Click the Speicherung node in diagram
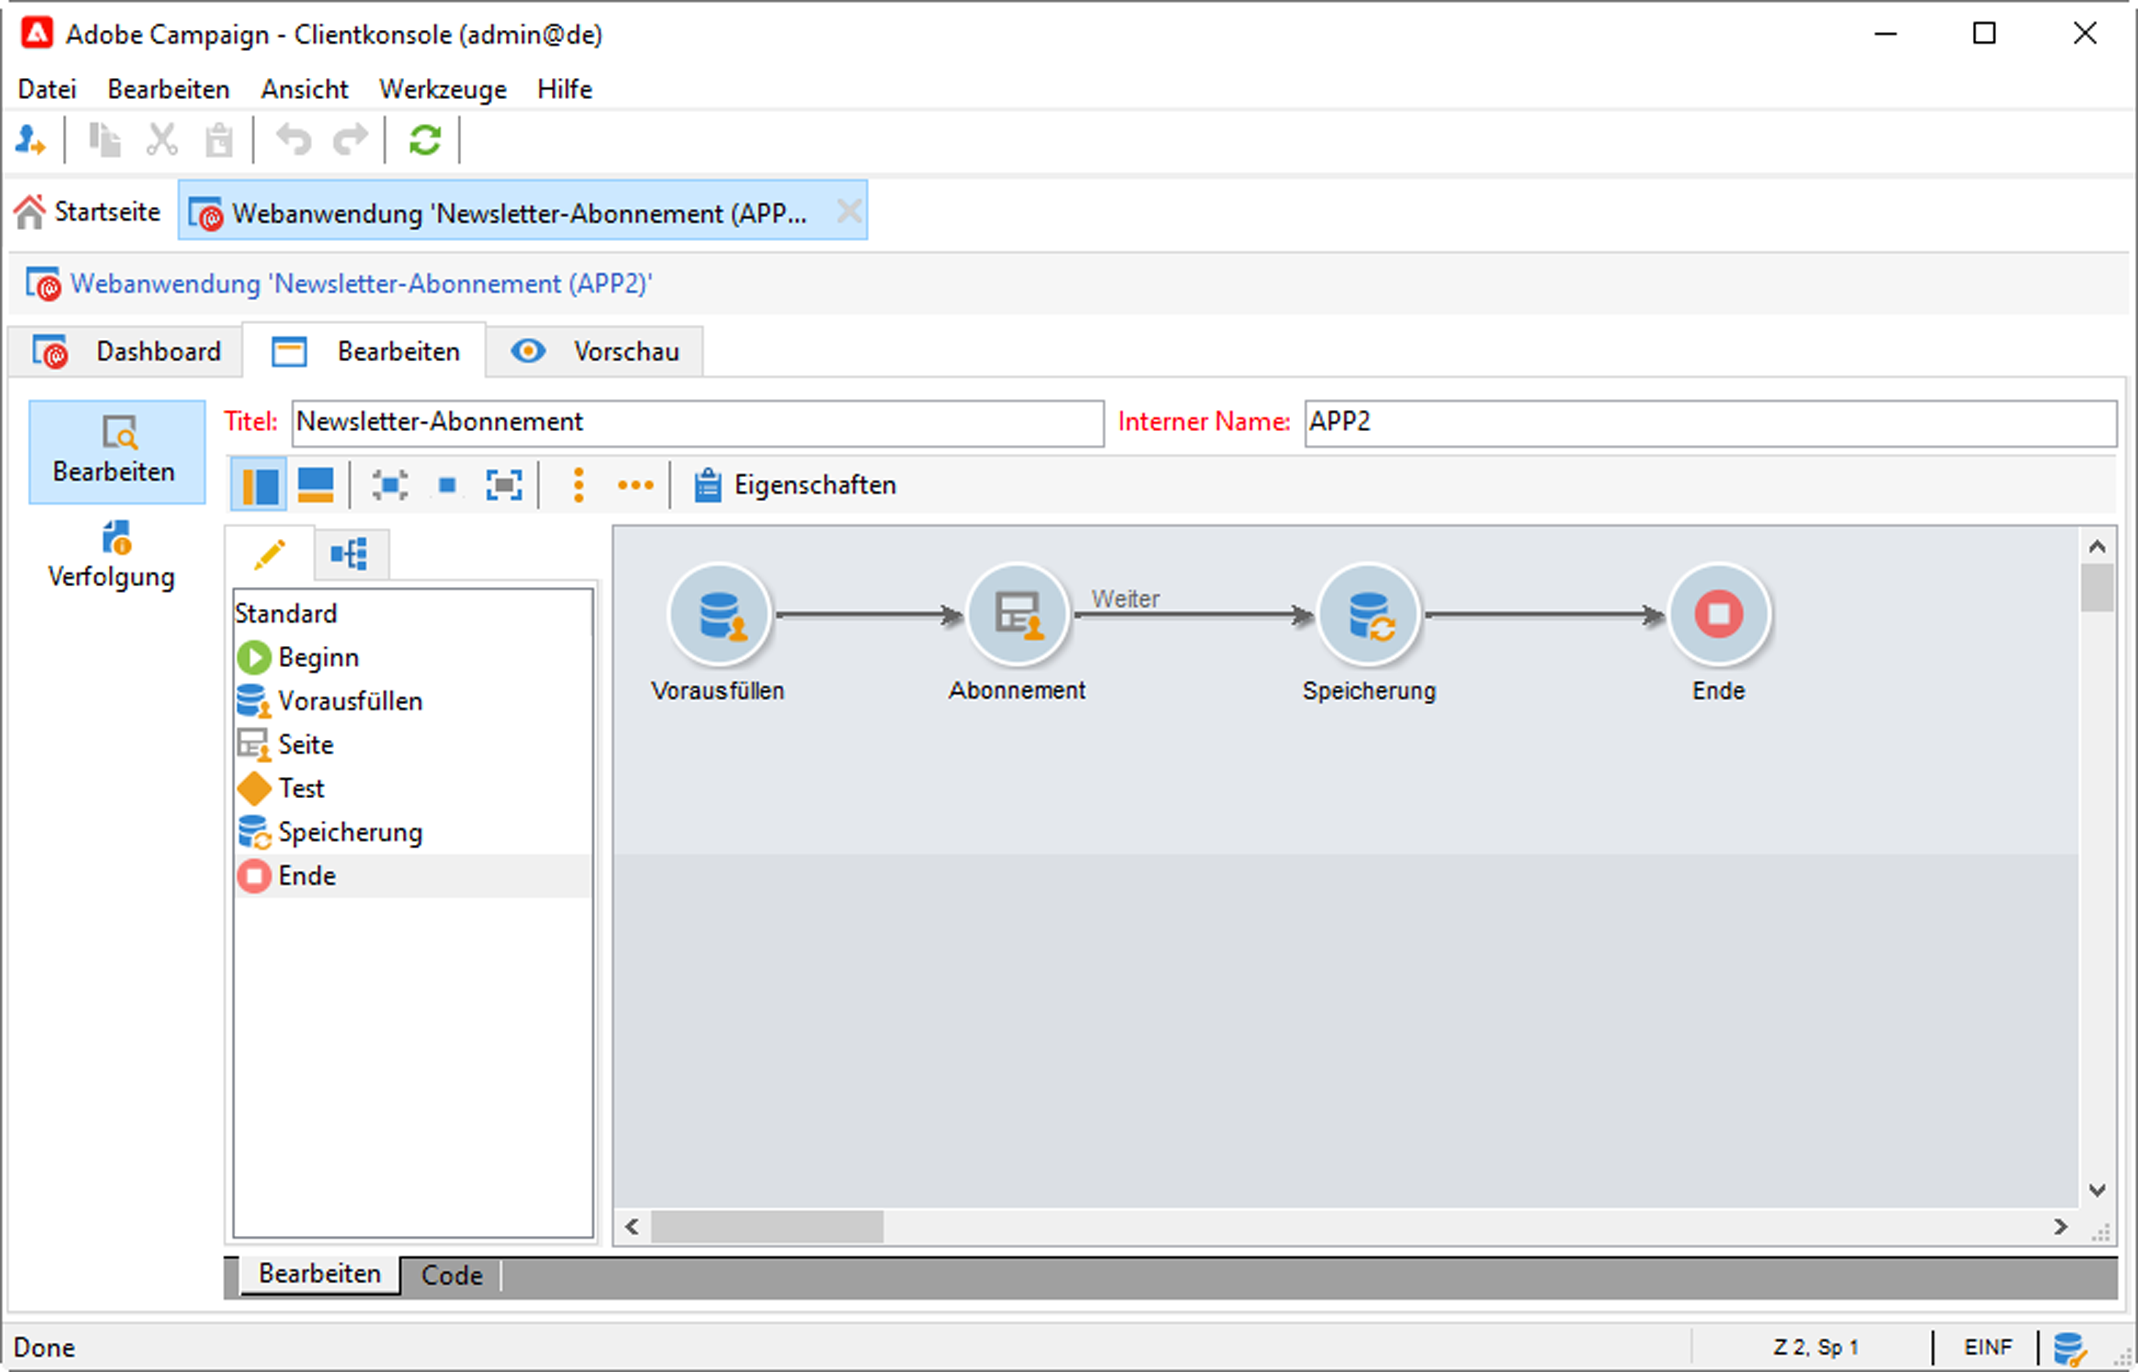The image size is (2138, 1372). pos(1368,614)
